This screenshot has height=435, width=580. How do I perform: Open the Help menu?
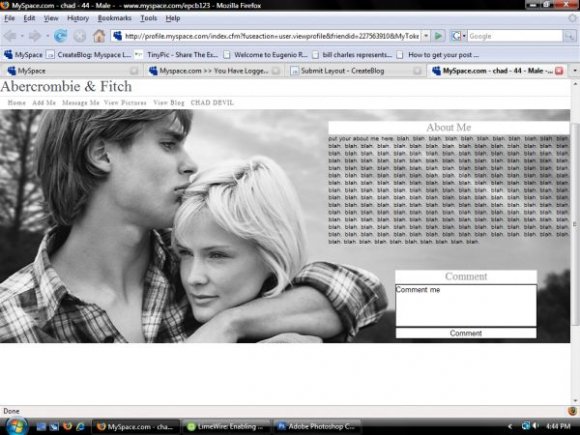[x=173, y=18]
